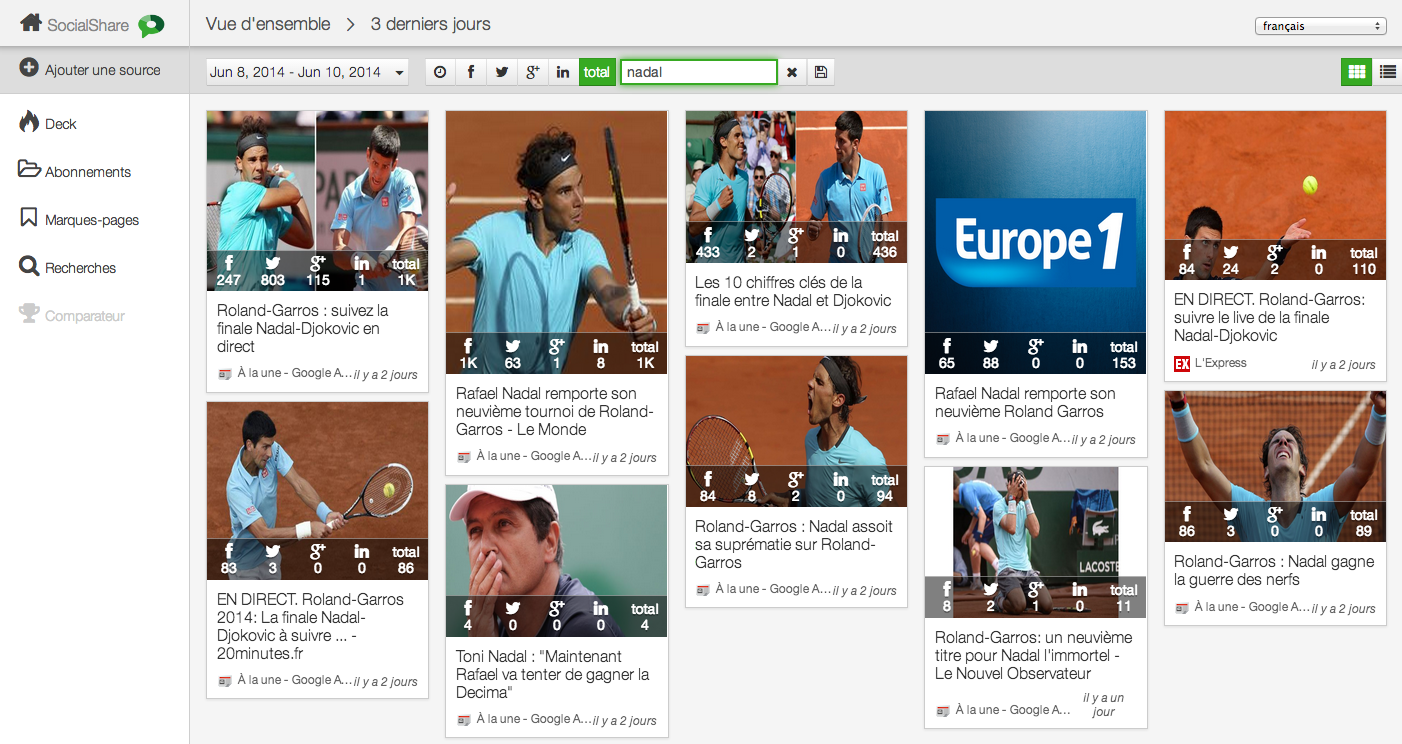Click the thumbnail of Nadal kneeling near the Lacoste sign
Viewport: 1402px width, 744px height.
click(1035, 541)
